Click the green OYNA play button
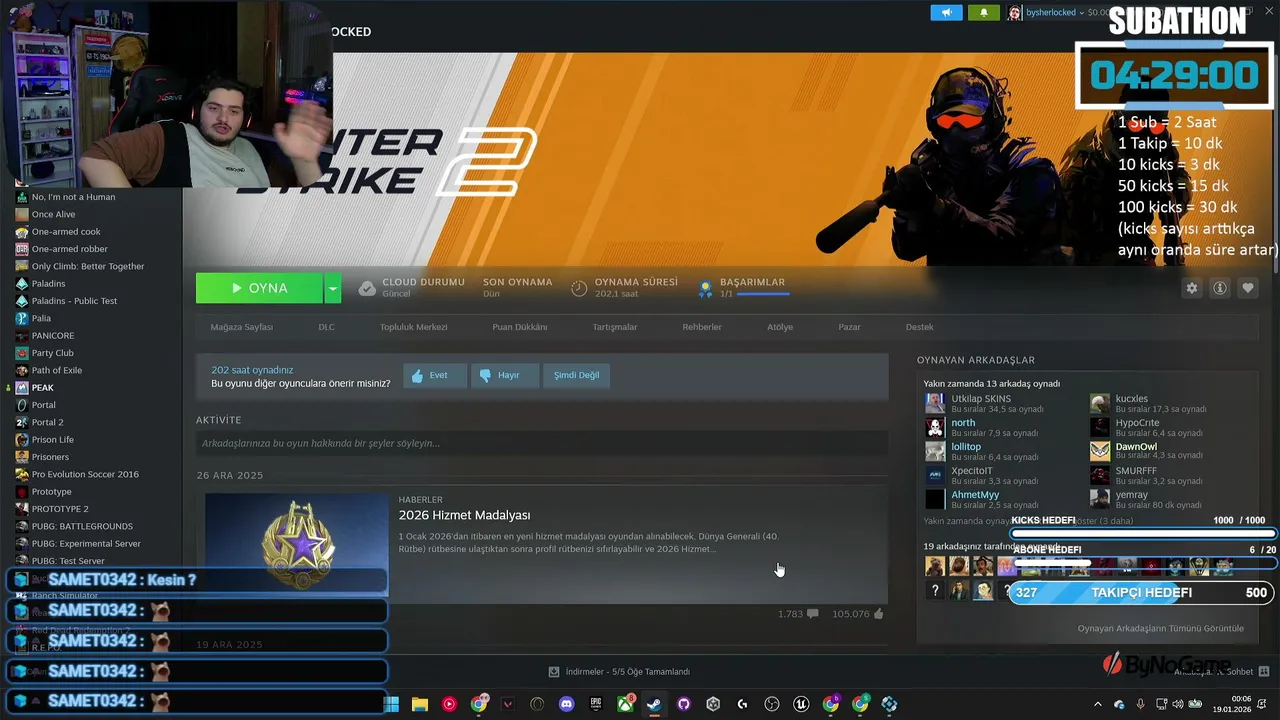Screen dimensions: 1280x720 [x=259, y=288]
